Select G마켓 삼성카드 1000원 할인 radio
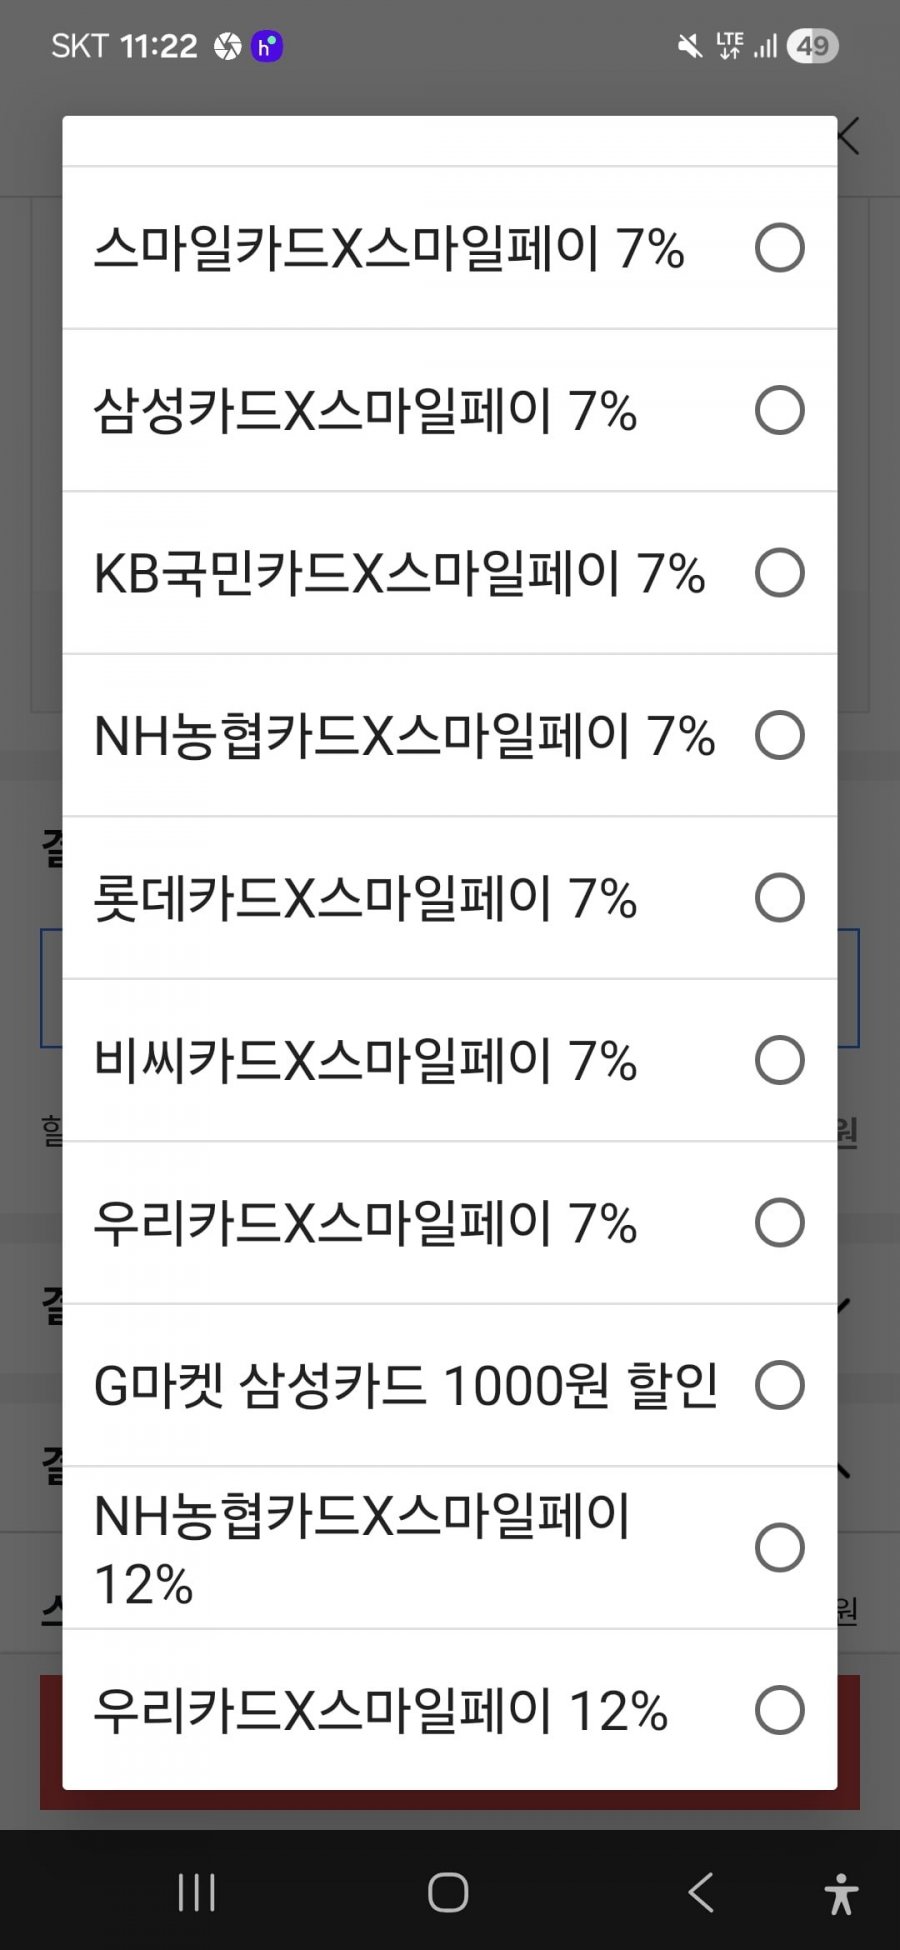 click(779, 1385)
